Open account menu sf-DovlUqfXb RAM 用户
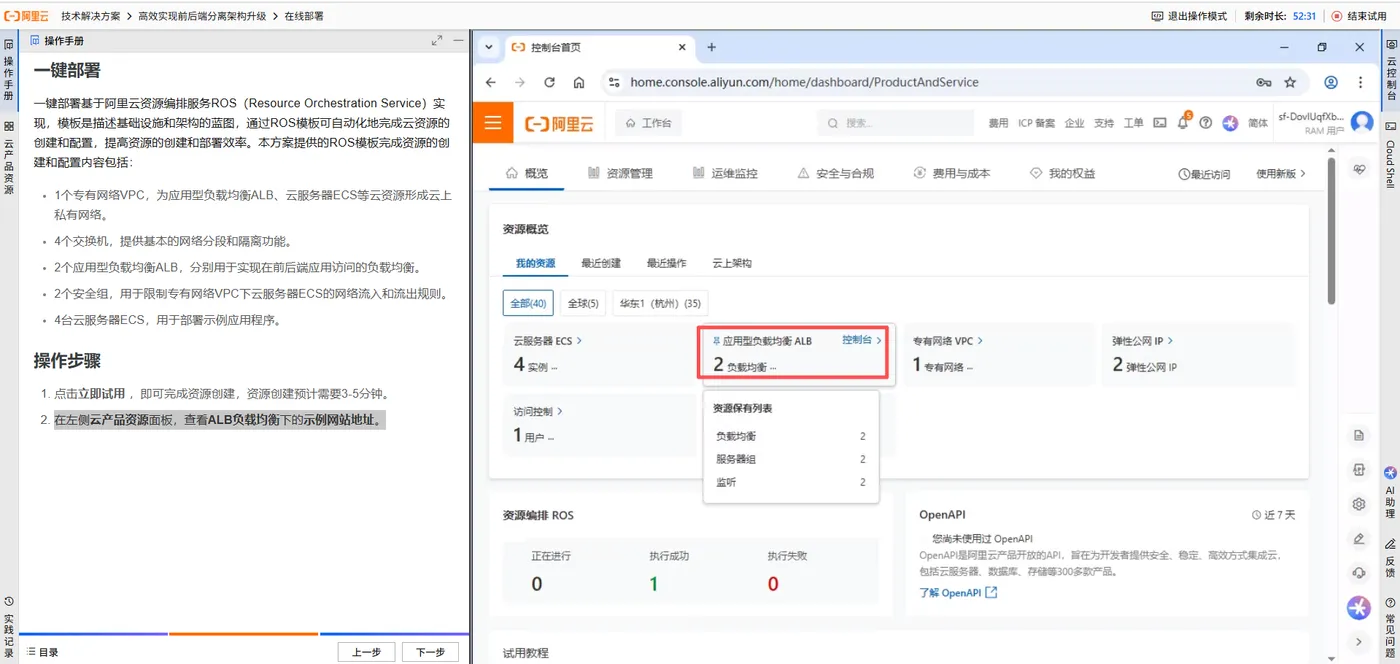The image size is (1400, 664). click(1311, 123)
